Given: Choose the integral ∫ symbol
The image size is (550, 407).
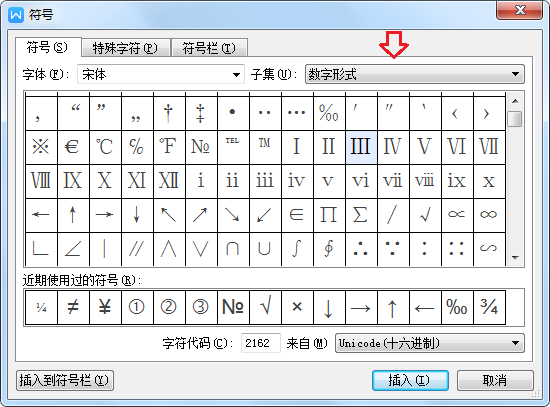Looking at the screenshot, I should click(x=297, y=248).
